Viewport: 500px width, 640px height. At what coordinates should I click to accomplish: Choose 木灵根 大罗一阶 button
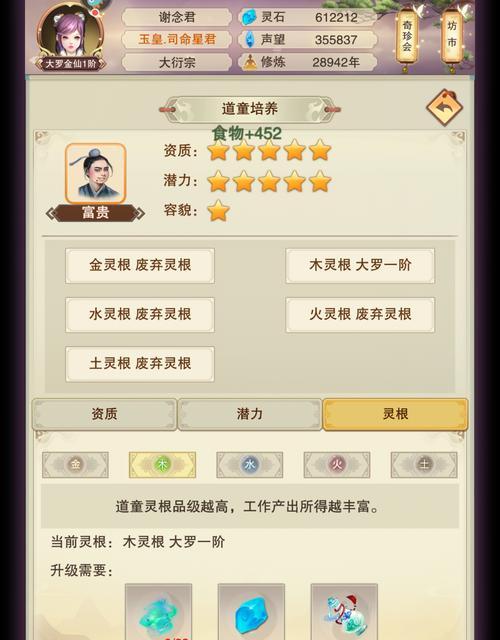pyautogui.click(x=360, y=265)
